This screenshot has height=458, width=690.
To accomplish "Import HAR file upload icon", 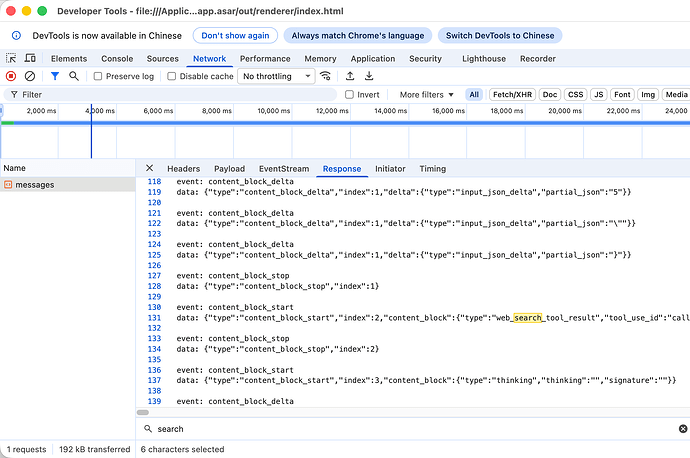I will coord(350,76).
